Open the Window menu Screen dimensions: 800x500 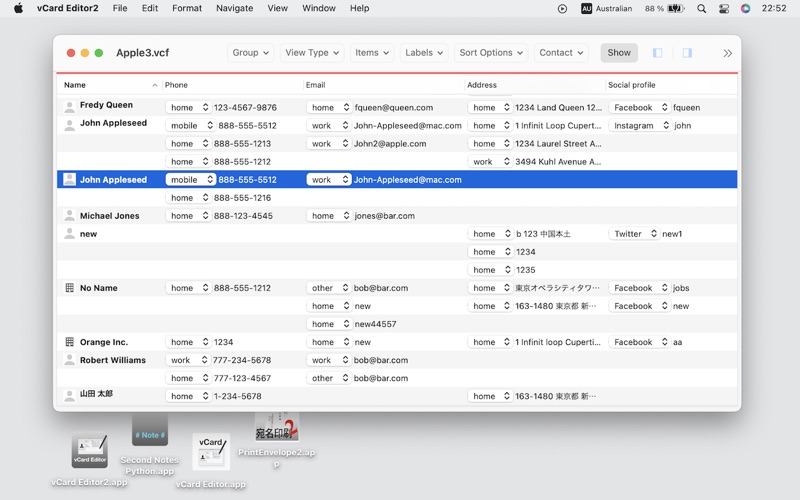click(x=319, y=8)
